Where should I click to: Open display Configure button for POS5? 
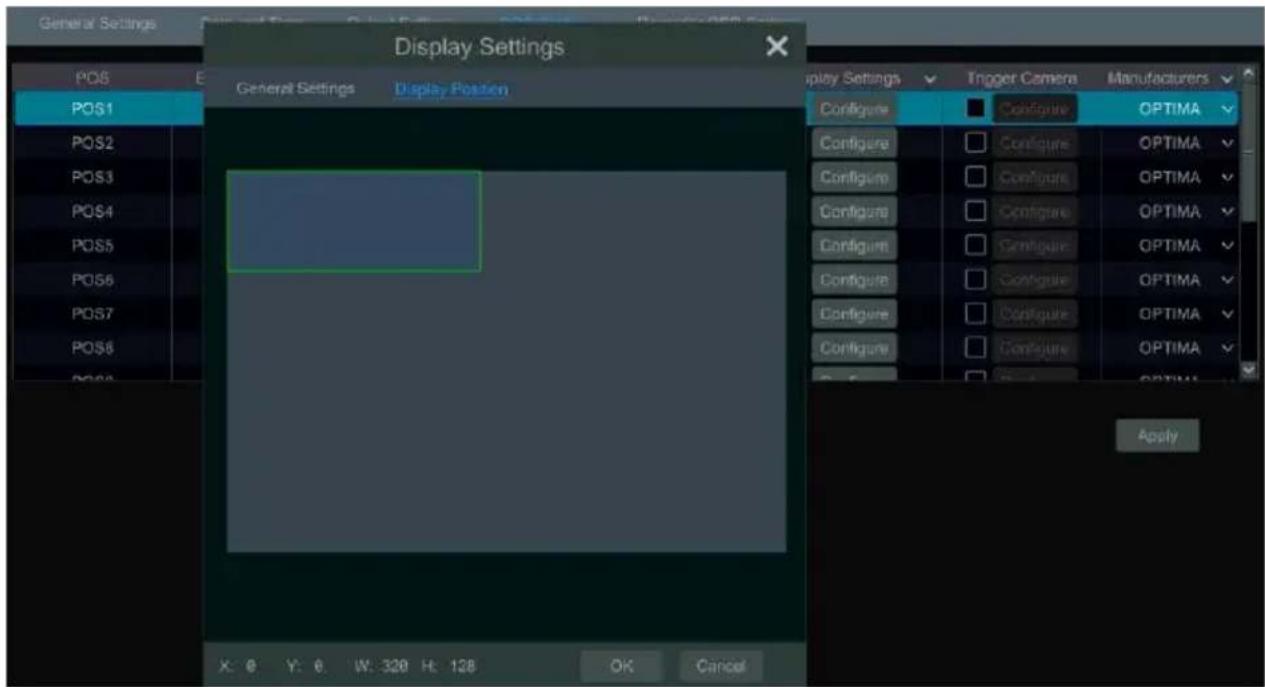tap(854, 246)
